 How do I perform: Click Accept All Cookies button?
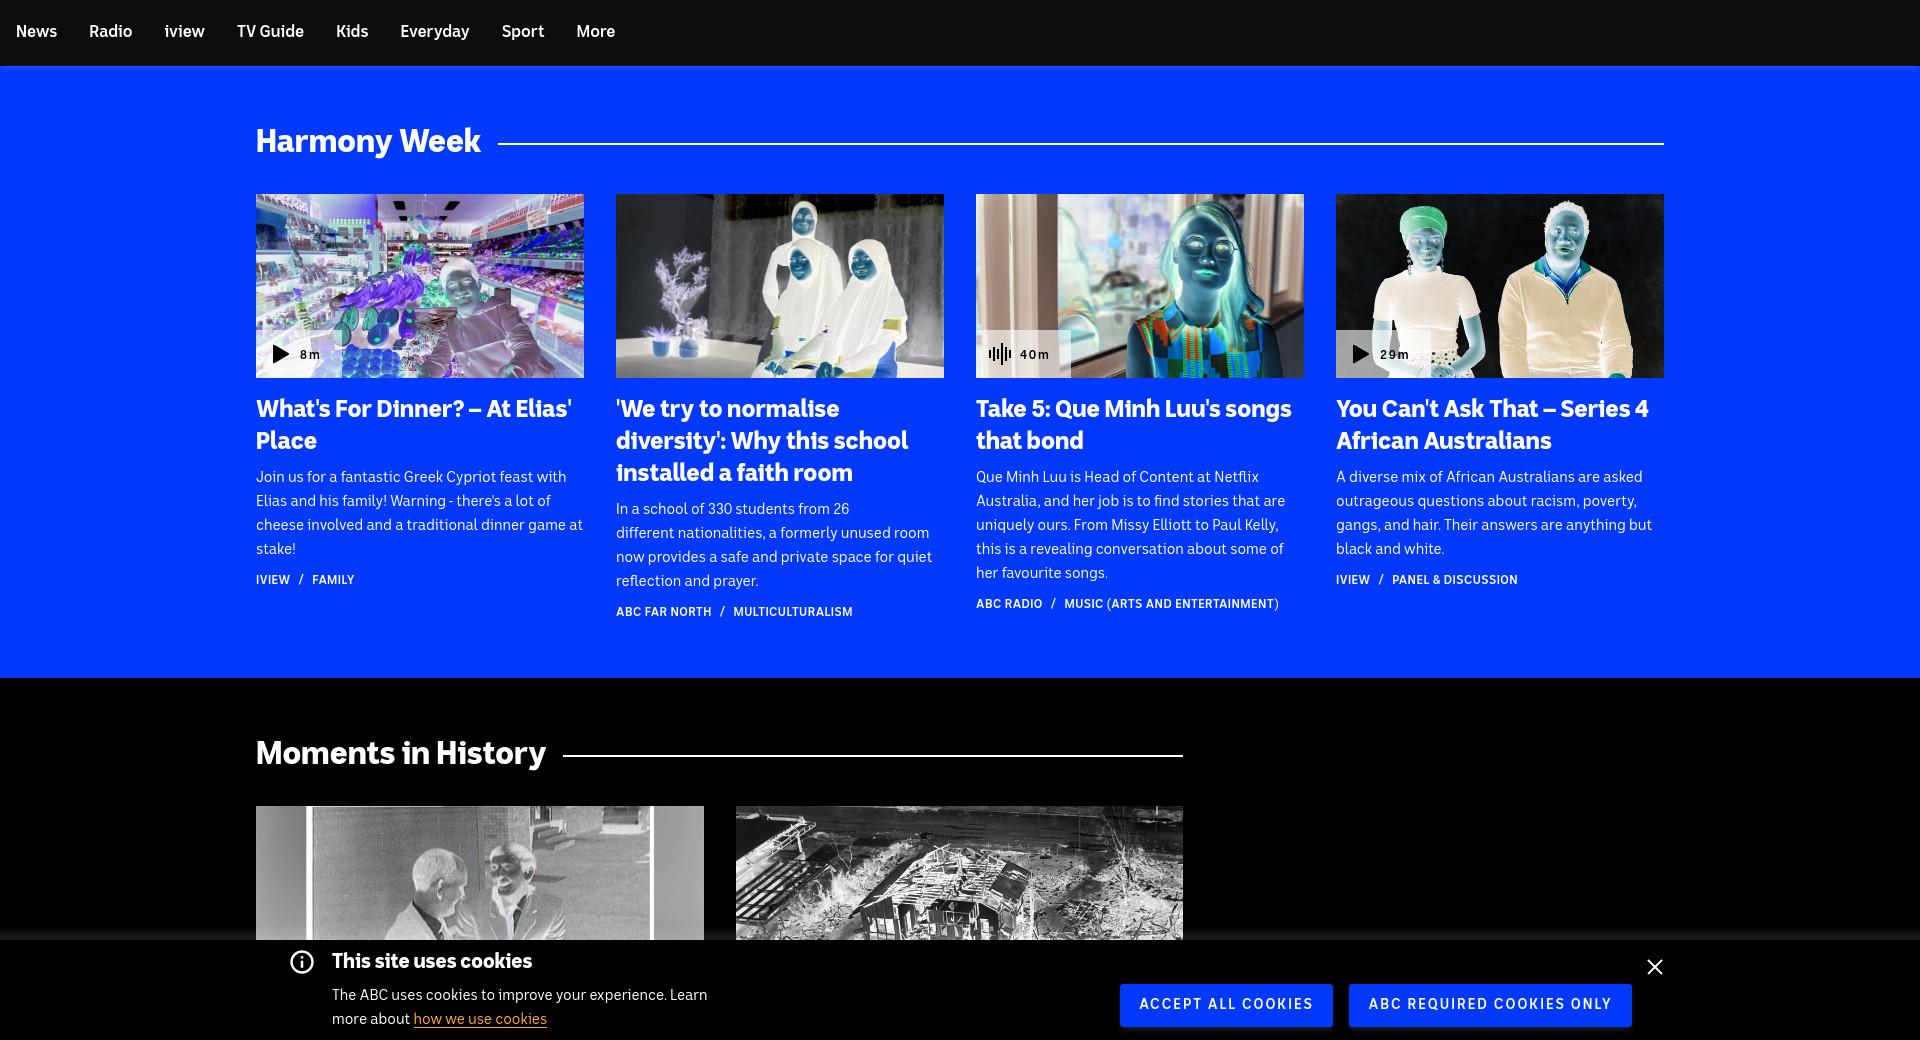pyautogui.click(x=1226, y=1005)
